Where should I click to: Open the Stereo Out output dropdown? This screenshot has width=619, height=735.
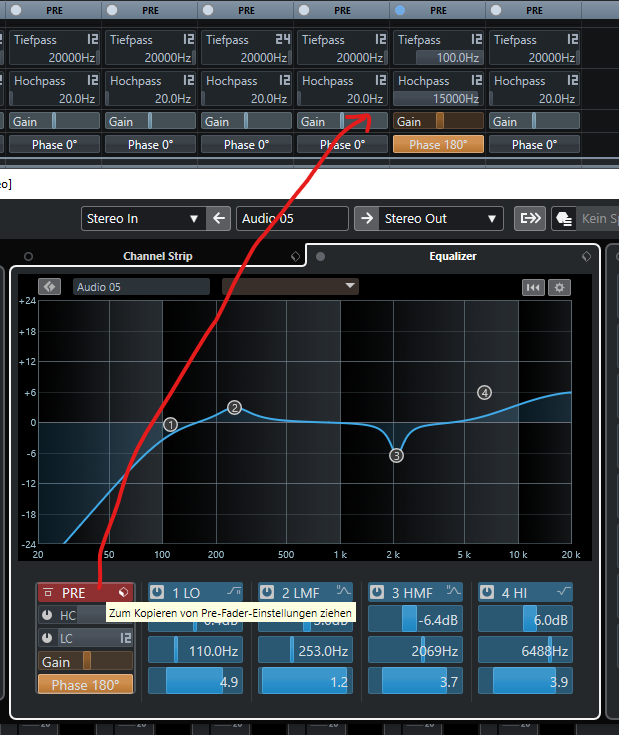[x=440, y=219]
